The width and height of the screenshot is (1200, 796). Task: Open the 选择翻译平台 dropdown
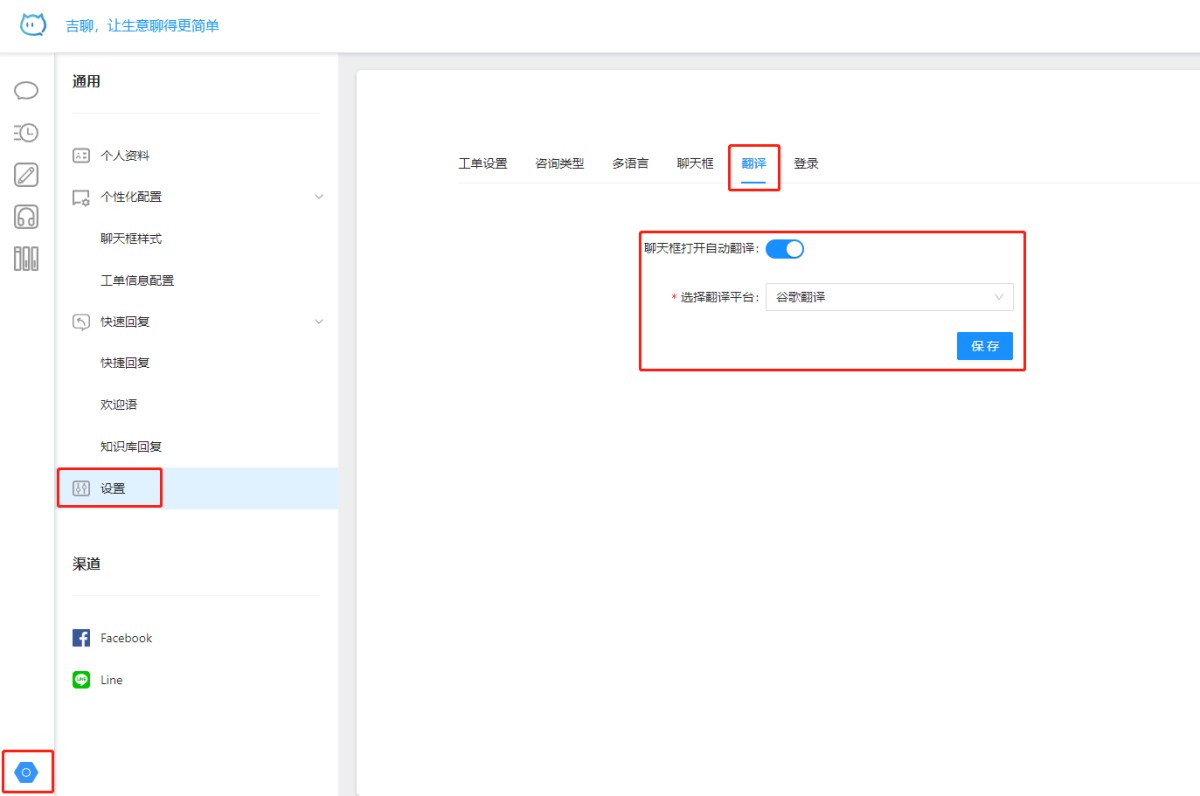[x=889, y=297]
